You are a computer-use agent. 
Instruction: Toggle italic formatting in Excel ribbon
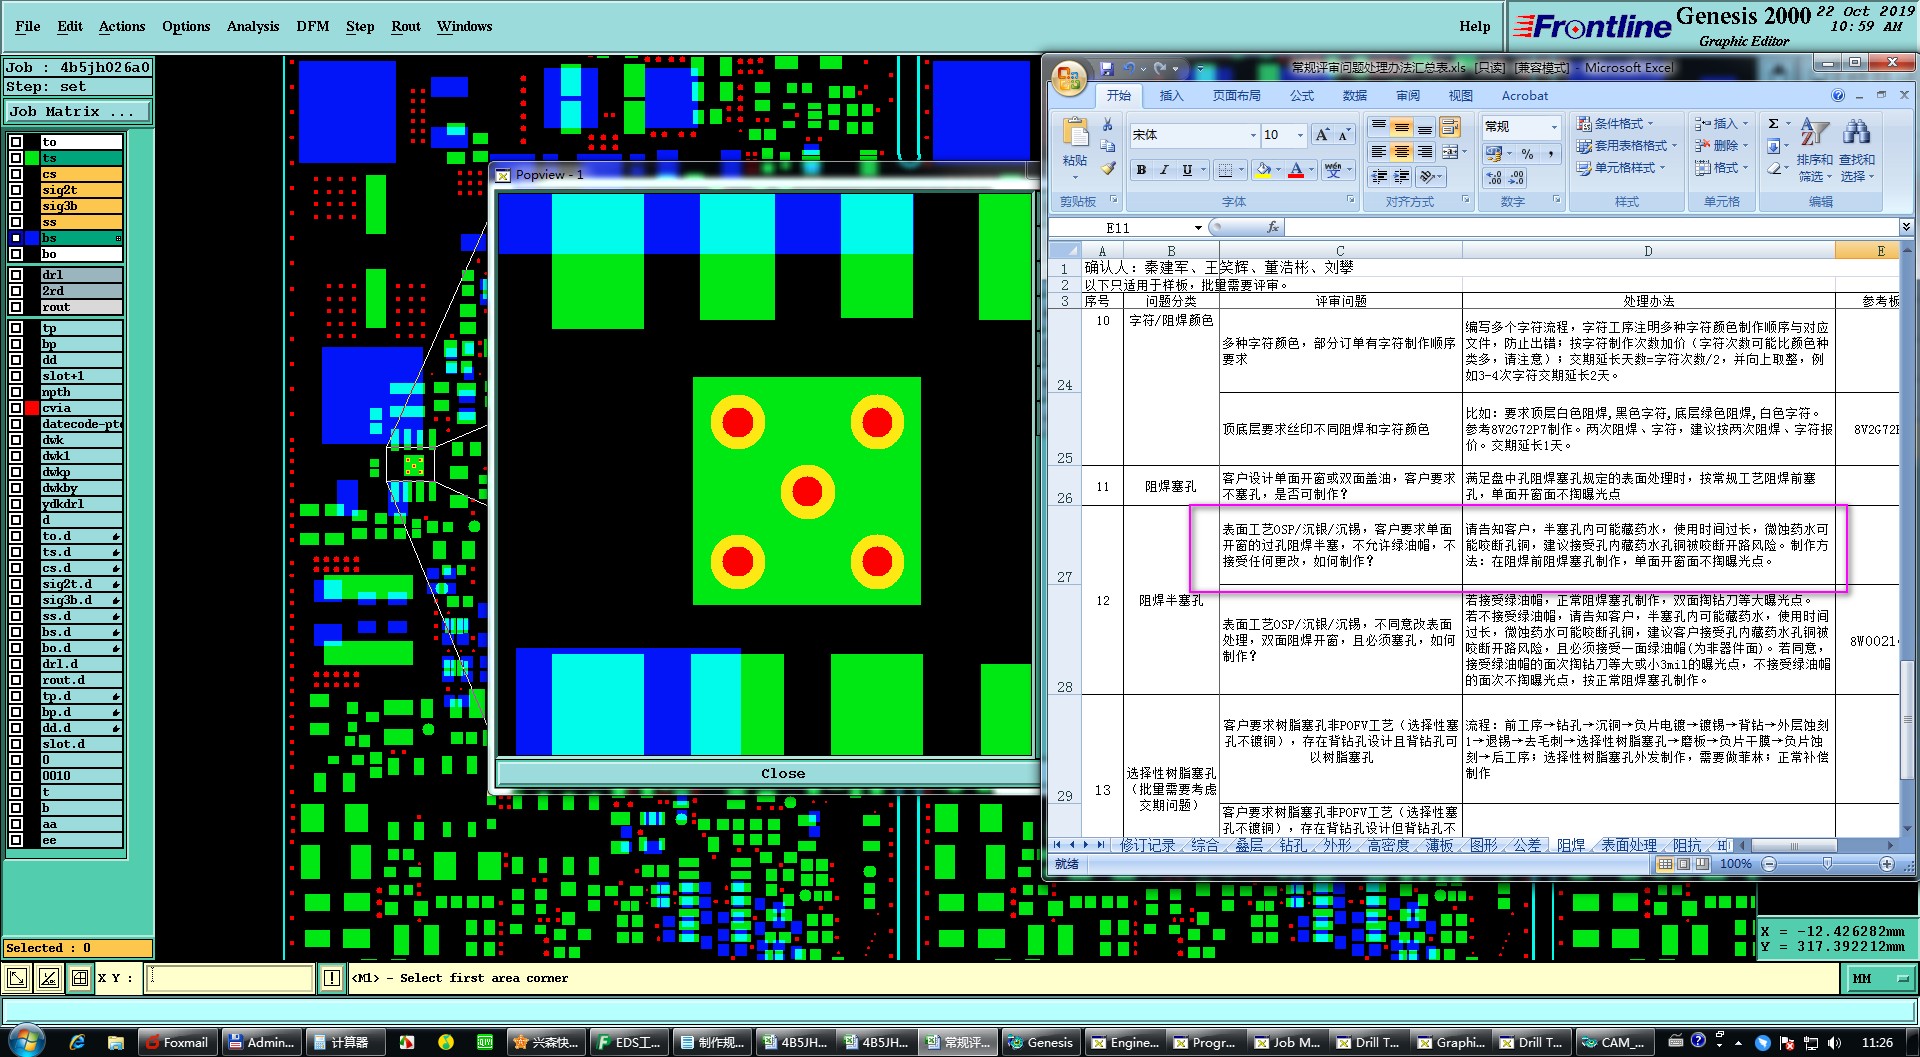pos(1163,170)
